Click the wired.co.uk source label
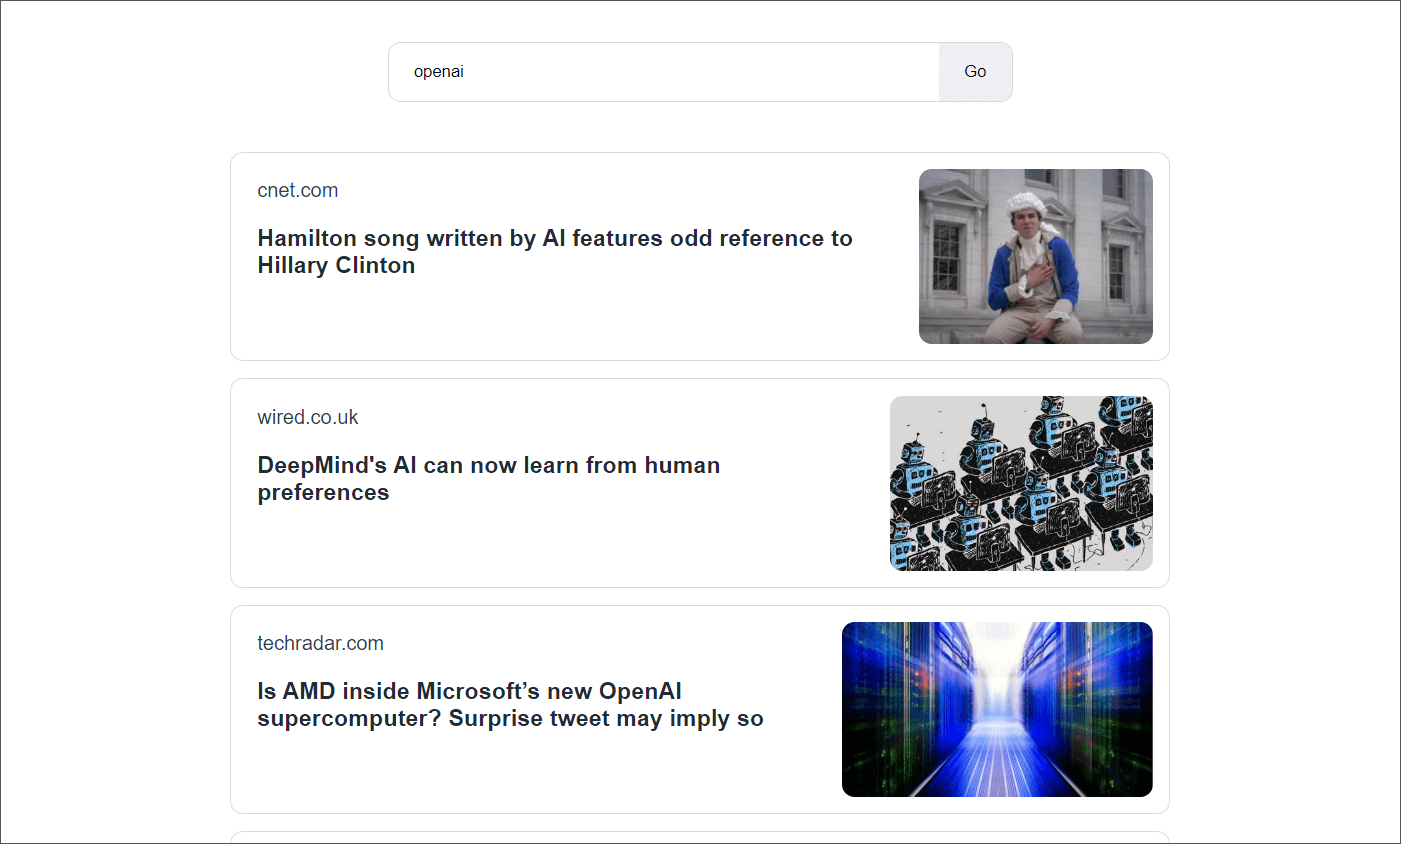The height and width of the screenshot is (844, 1401). coord(308,417)
